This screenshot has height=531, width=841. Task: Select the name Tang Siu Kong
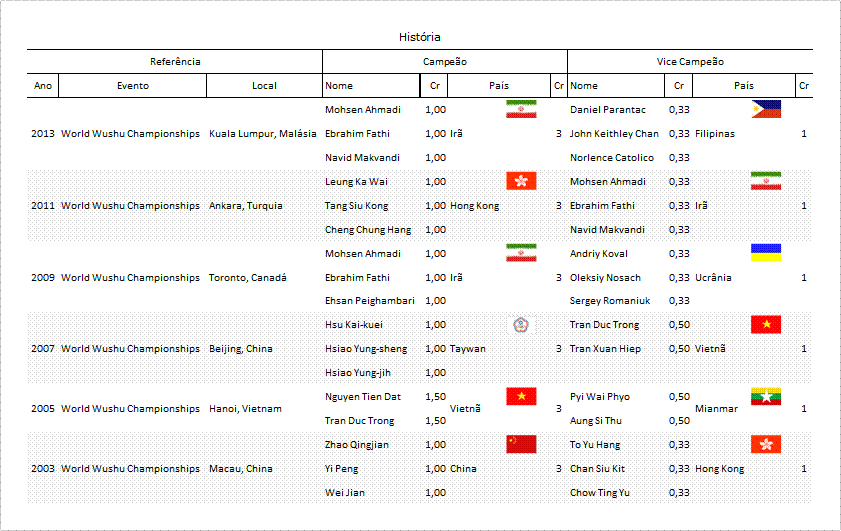click(357, 205)
